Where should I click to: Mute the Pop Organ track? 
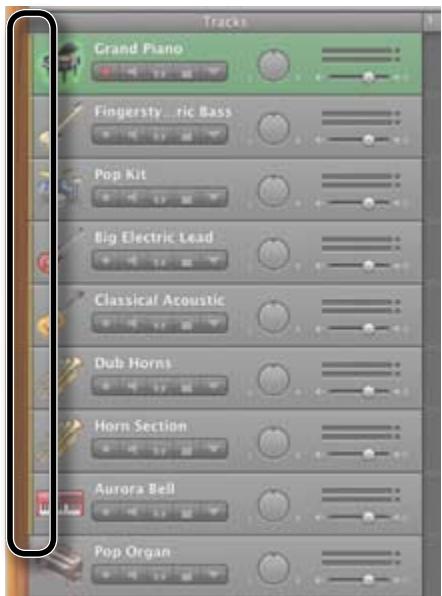point(132,574)
